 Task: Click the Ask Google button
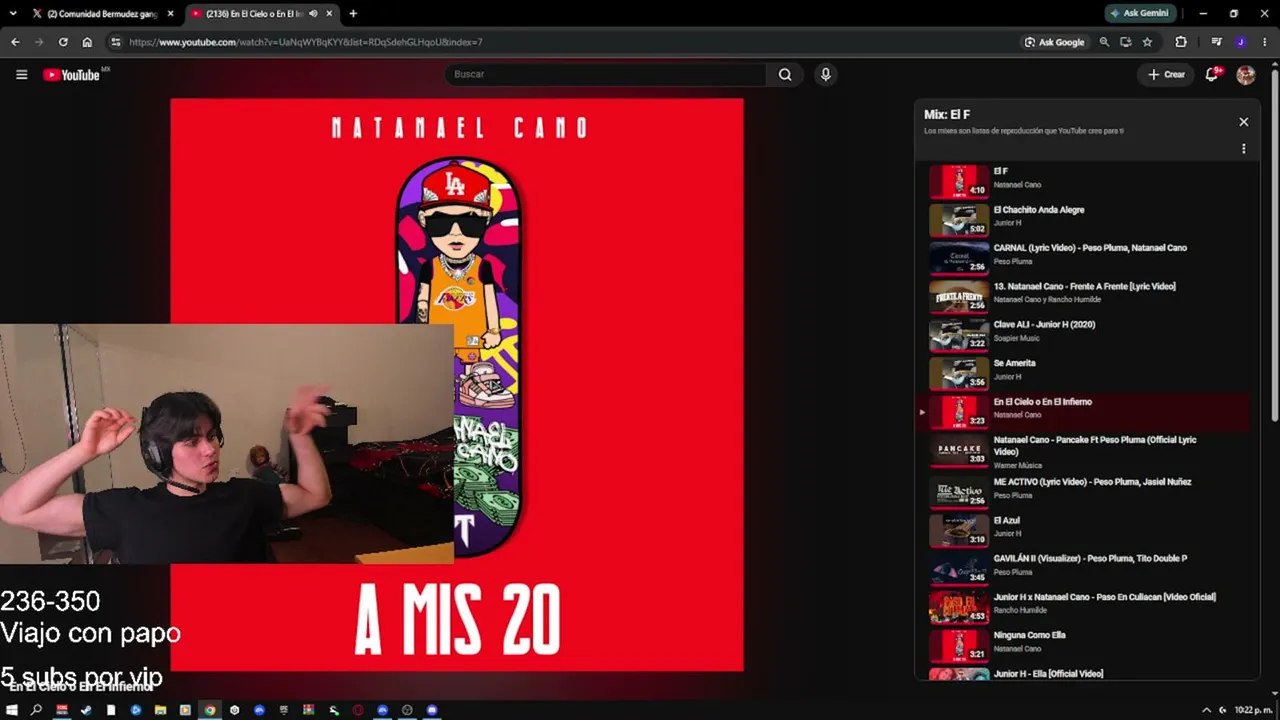click(x=1055, y=42)
